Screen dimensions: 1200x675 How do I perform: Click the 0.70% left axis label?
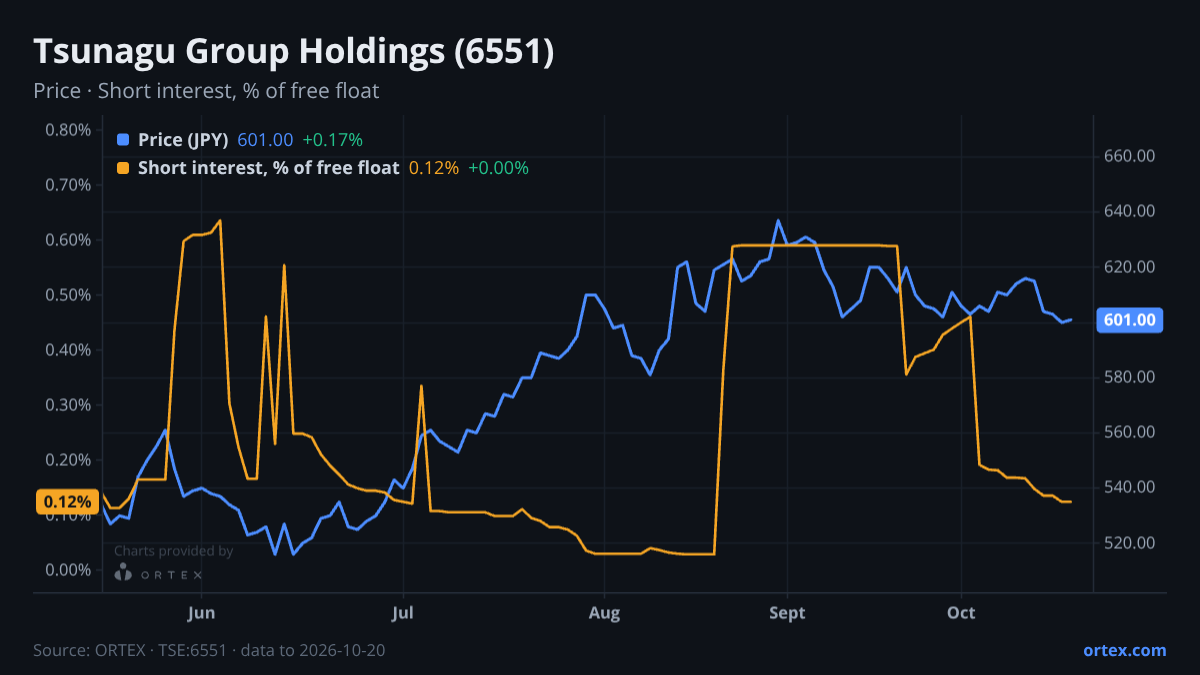coord(69,185)
